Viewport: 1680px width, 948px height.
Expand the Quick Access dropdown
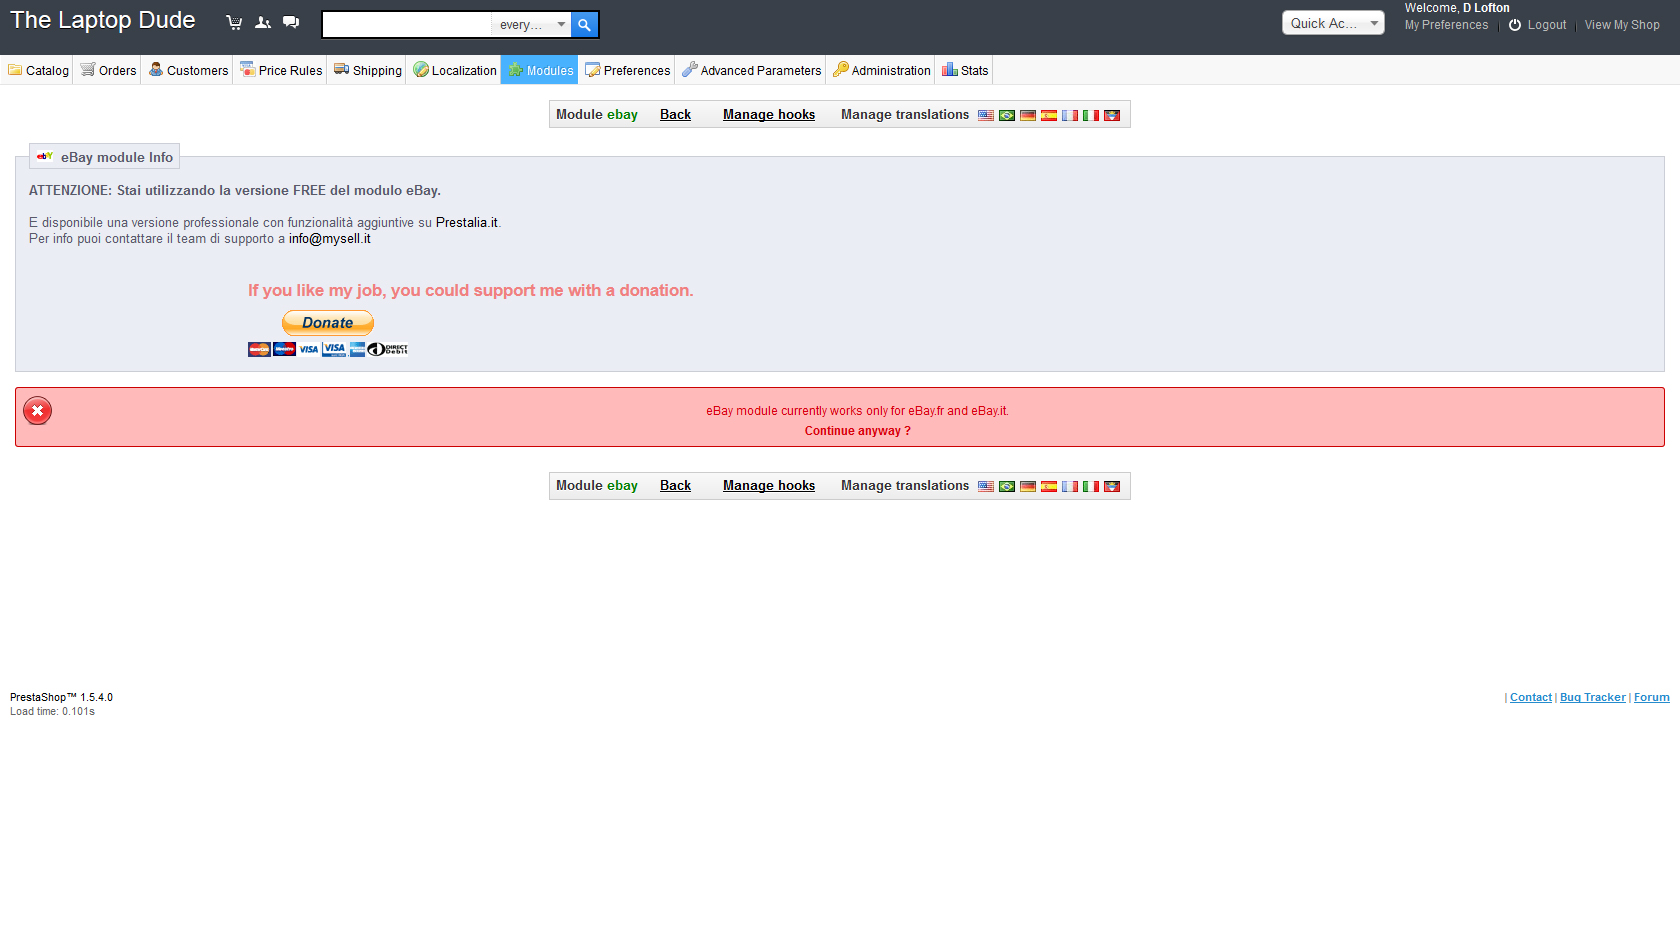coord(1333,23)
